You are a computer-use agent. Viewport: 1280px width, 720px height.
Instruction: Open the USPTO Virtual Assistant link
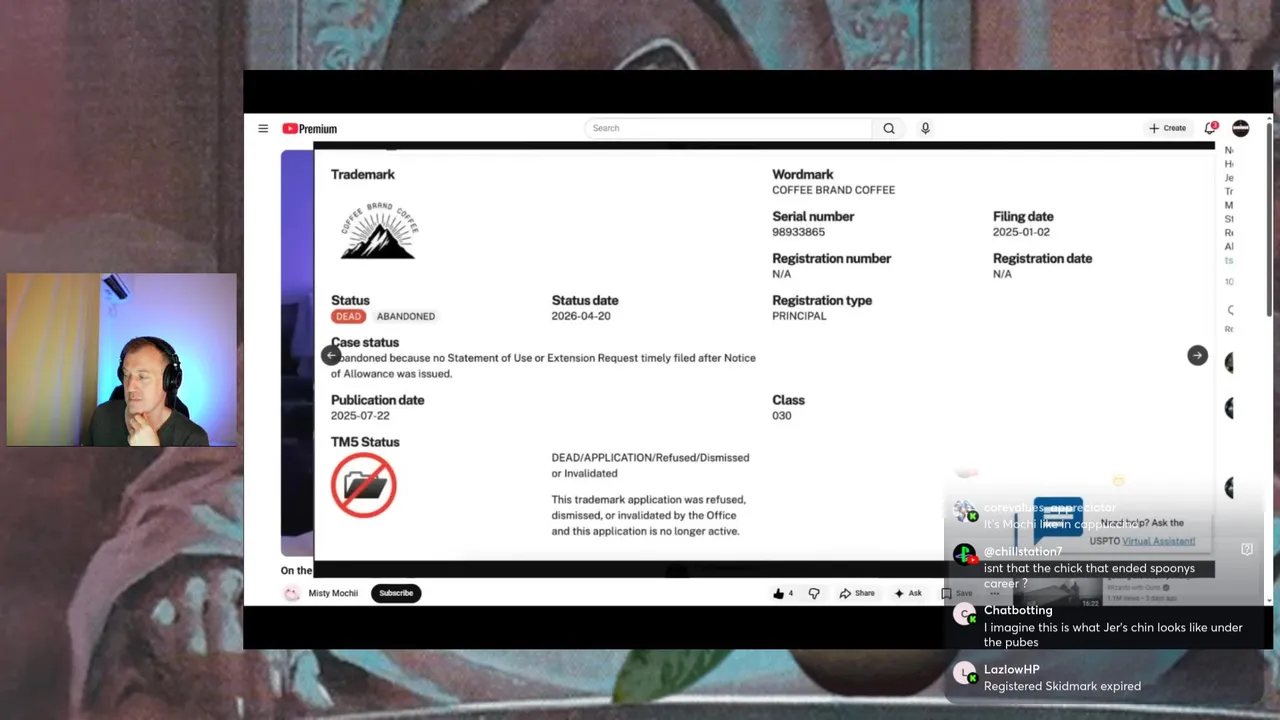click(1158, 541)
